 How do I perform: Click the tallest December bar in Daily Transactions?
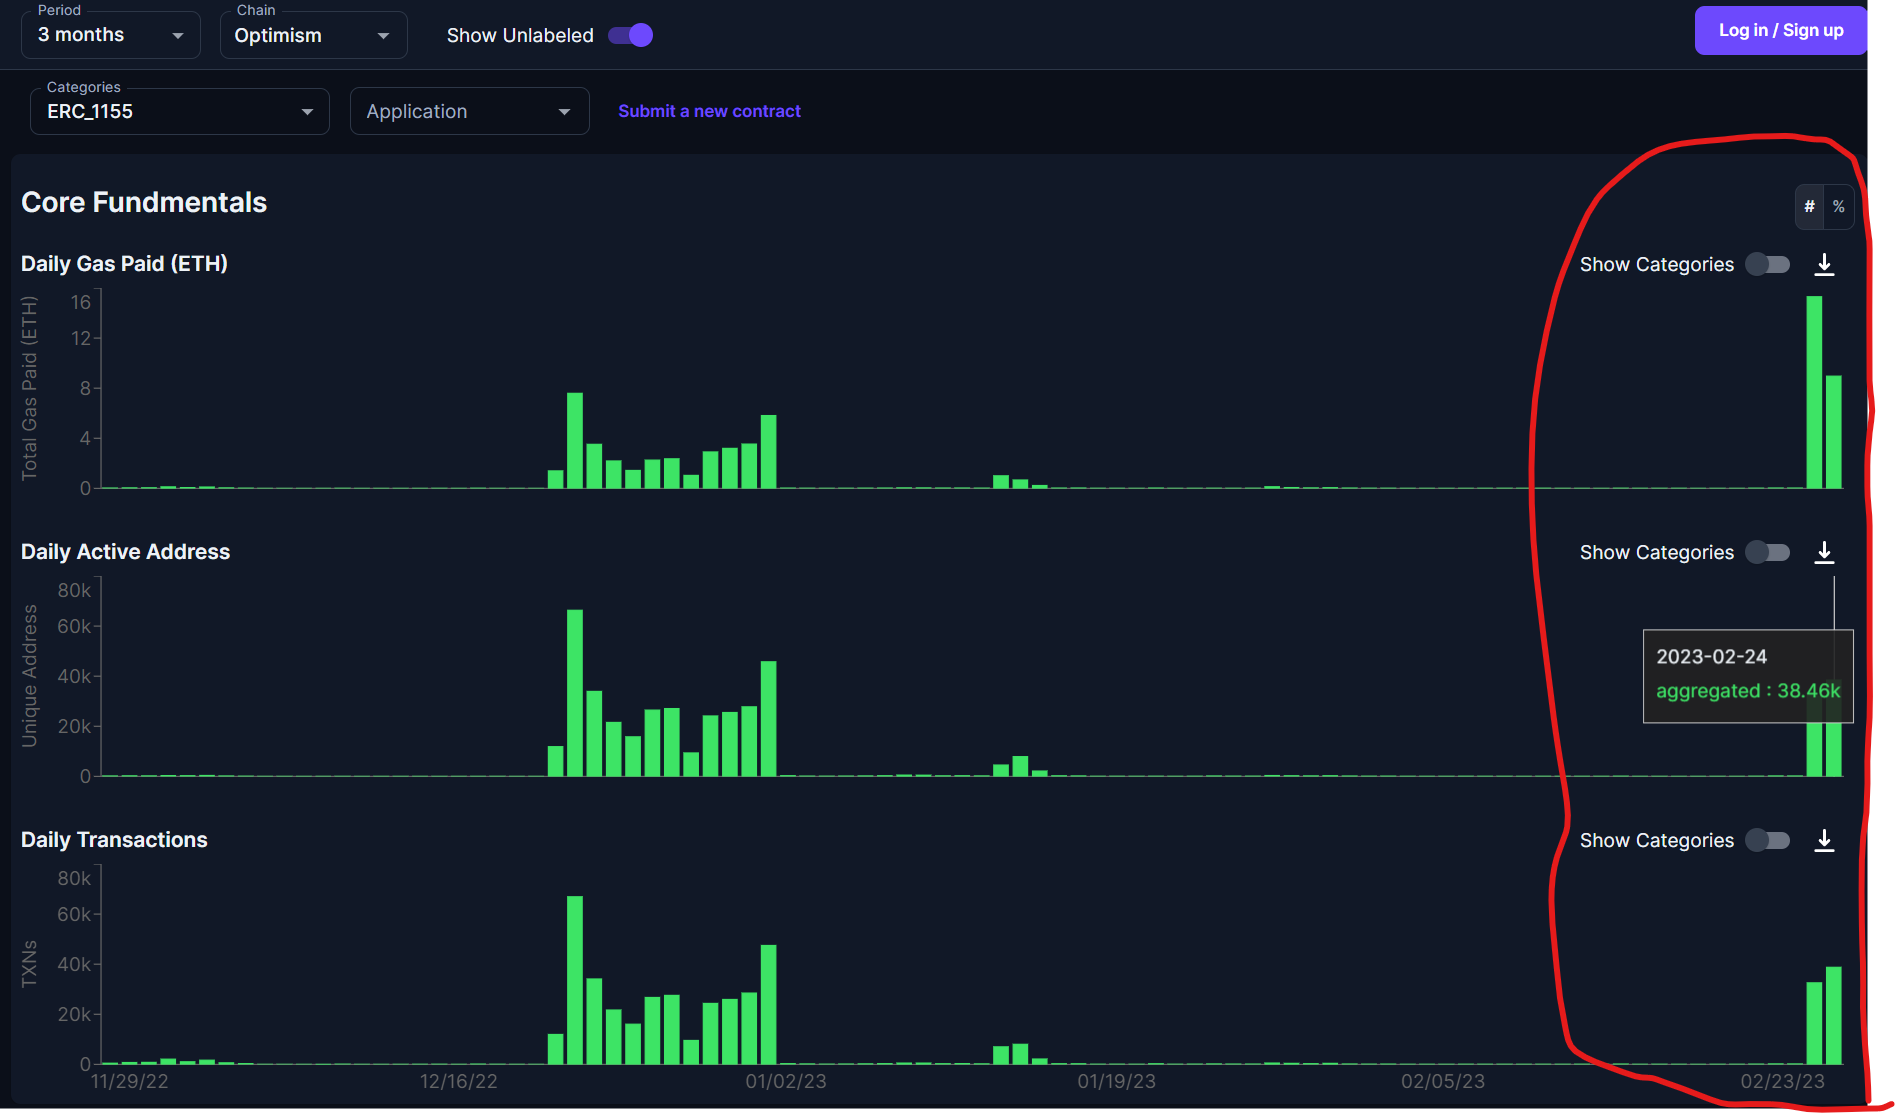(575, 980)
